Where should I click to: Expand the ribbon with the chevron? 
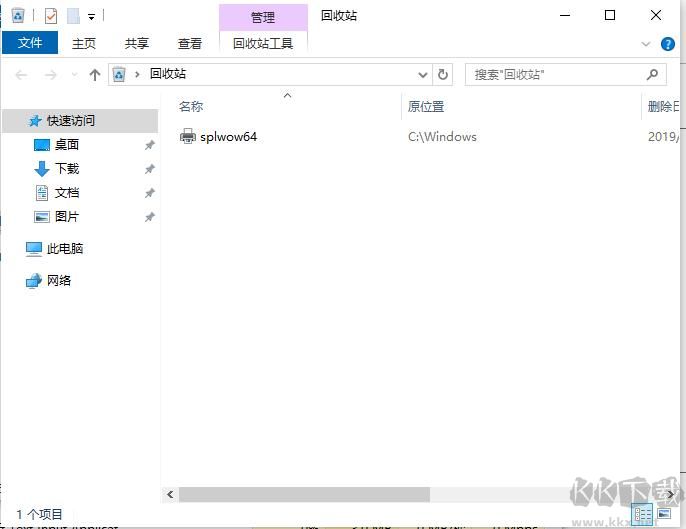pos(645,44)
